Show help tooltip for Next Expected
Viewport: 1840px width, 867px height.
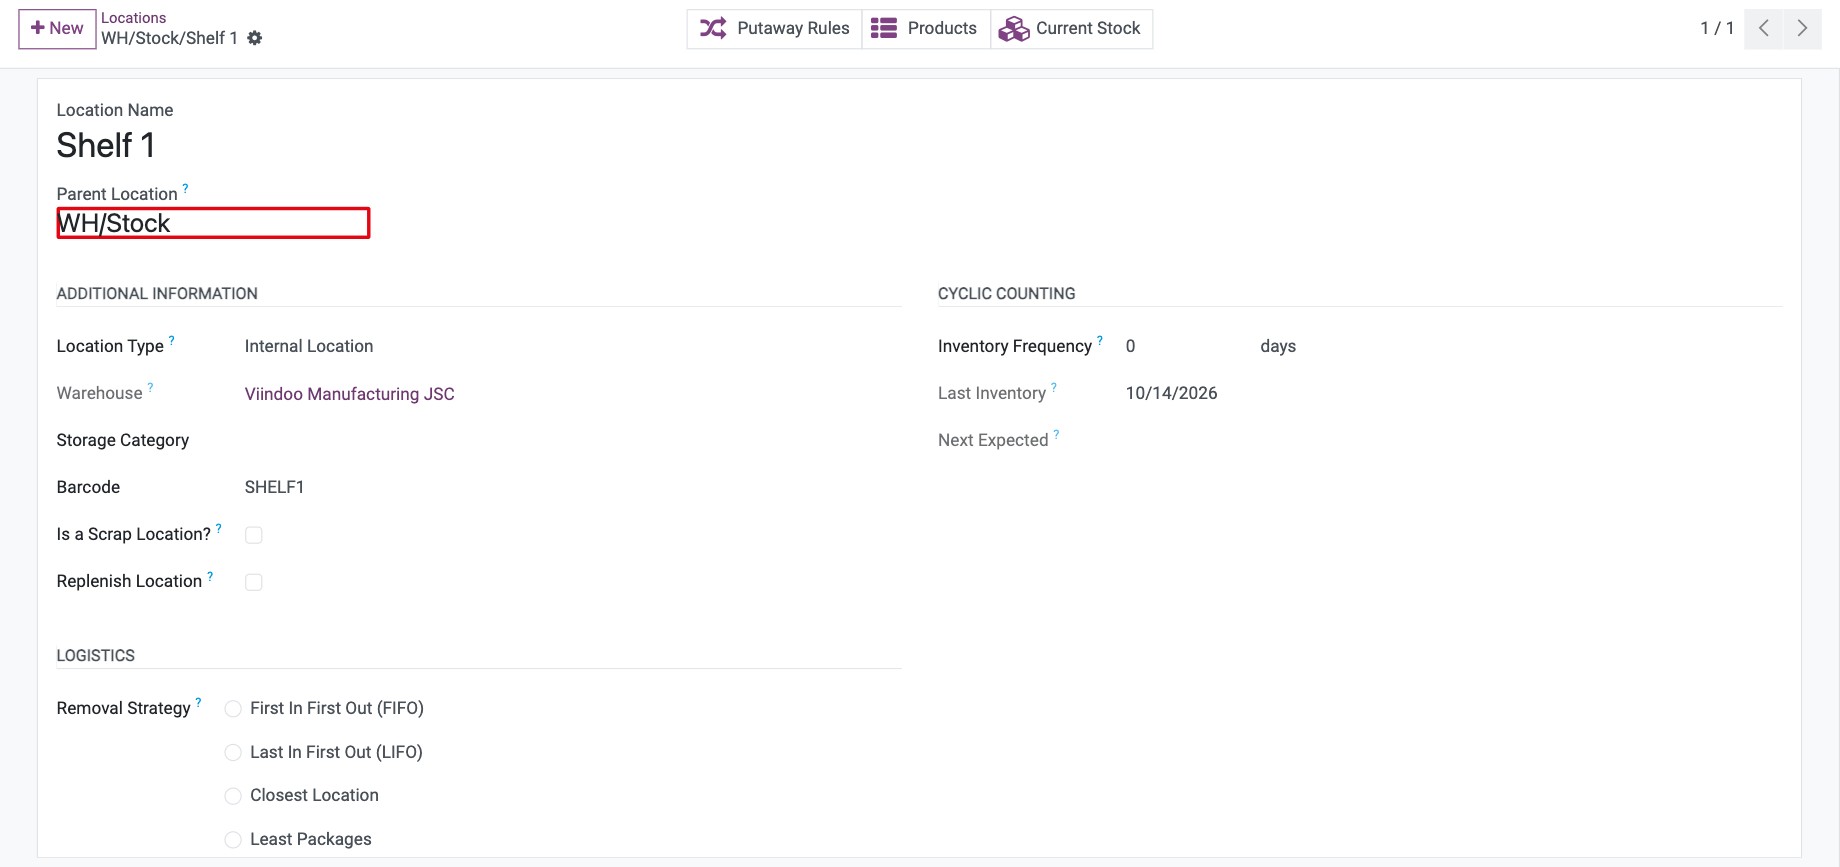point(1057,434)
